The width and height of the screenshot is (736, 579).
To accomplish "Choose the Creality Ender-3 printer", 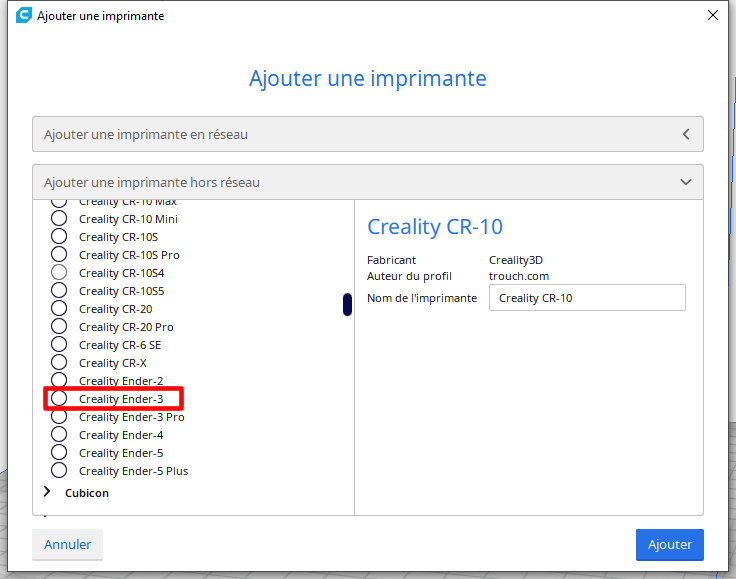I will (x=59, y=398).
